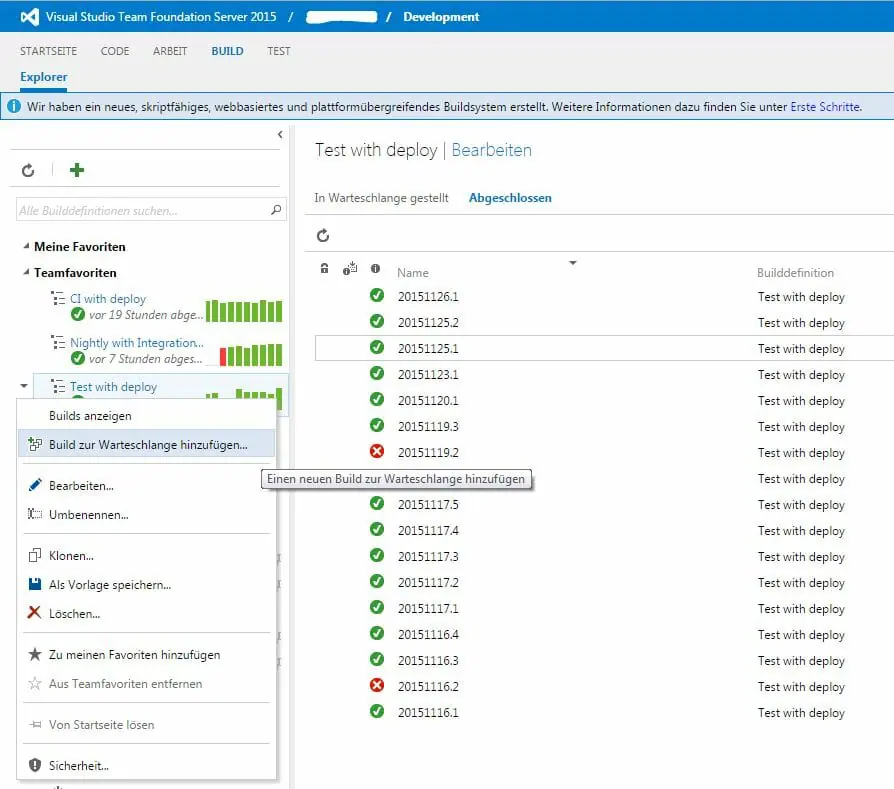The height and width of the screenshot is (789, 894).
Task: Click Bearbeiten link next to title
Action: (491, 149)
